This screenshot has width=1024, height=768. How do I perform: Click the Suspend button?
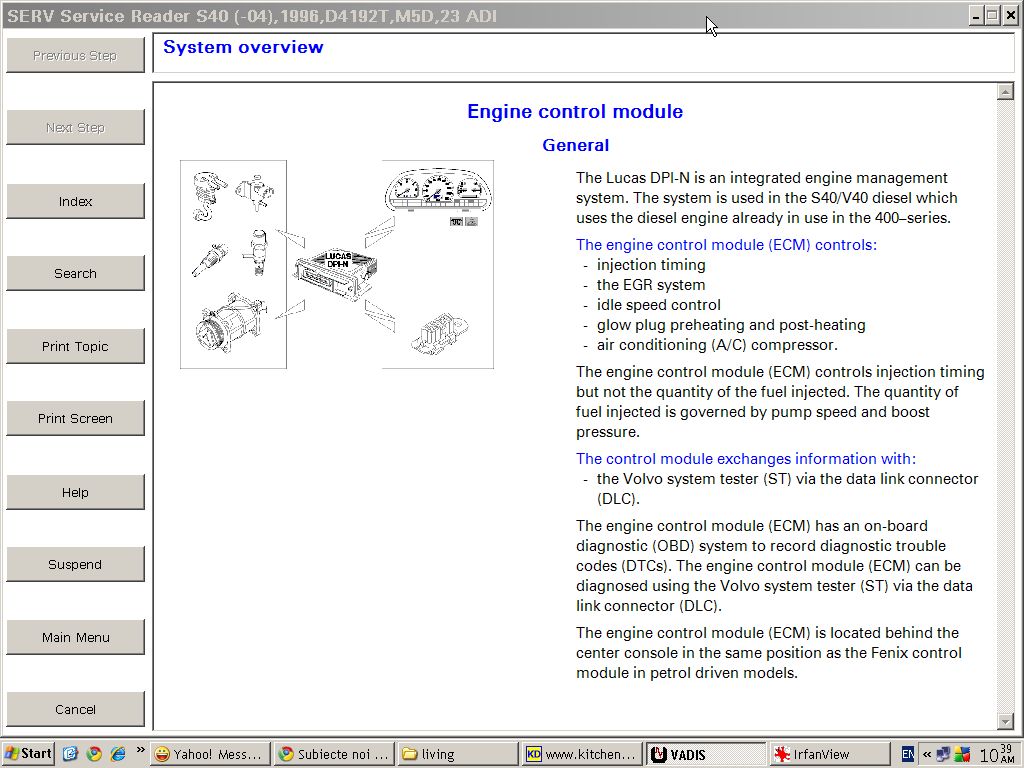[x=75, y=564]
